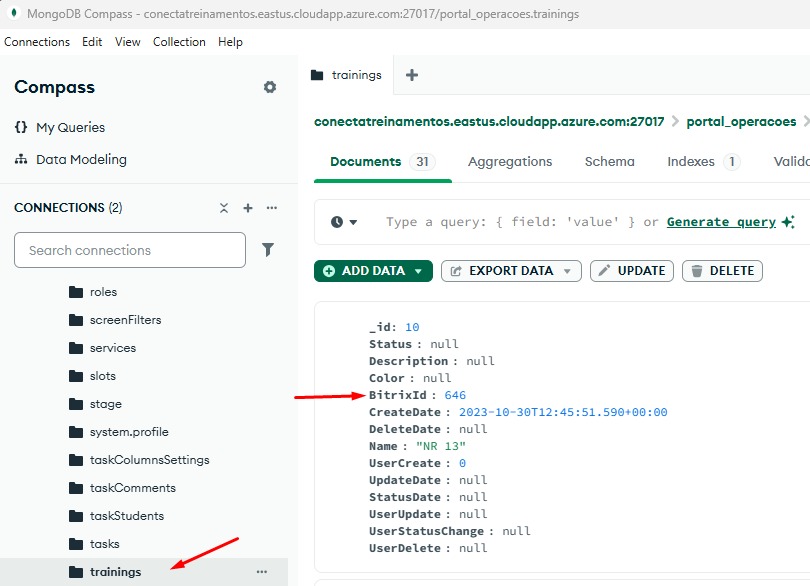Click the add new connection plus icon

click(x=248, y=208)
